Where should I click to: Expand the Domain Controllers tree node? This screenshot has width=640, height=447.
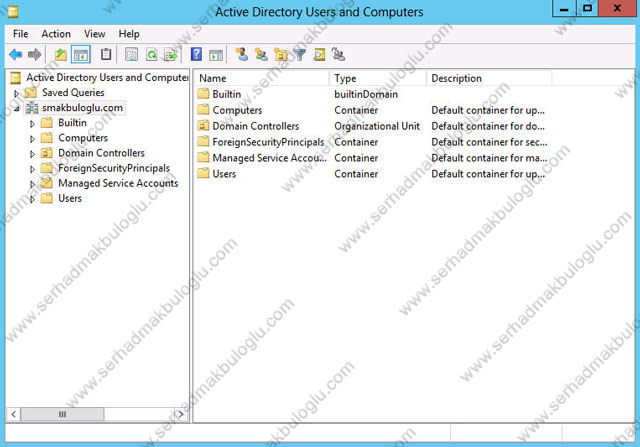click(32, 154)
